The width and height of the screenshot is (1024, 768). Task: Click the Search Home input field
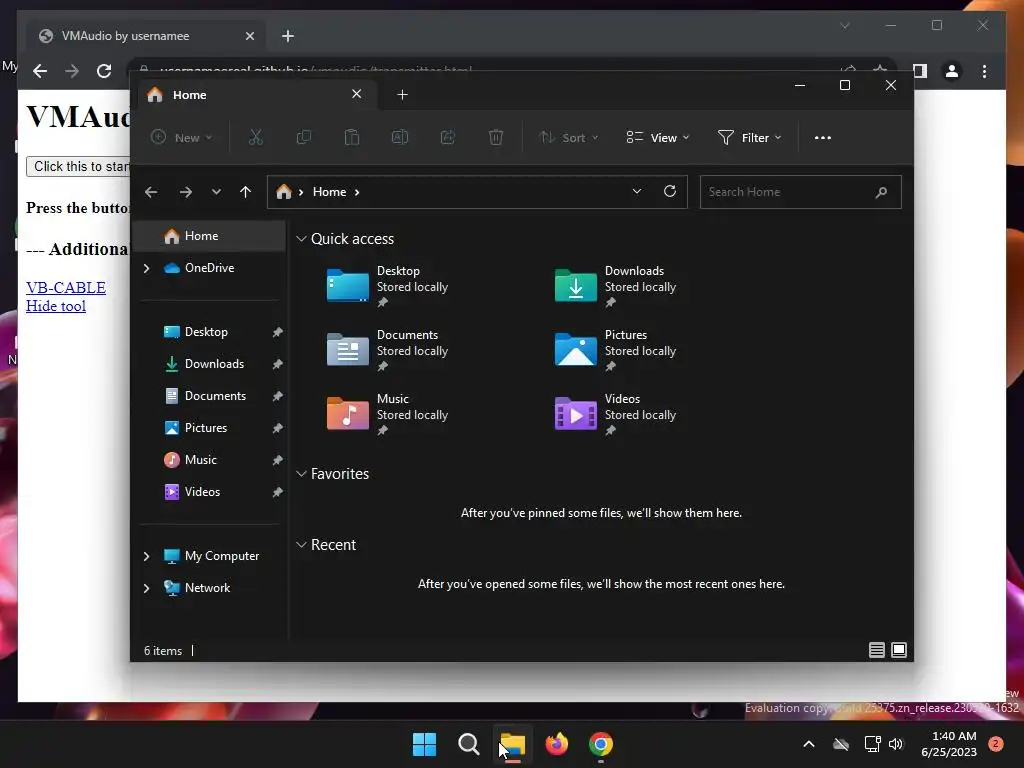click(x=800, y=192)
